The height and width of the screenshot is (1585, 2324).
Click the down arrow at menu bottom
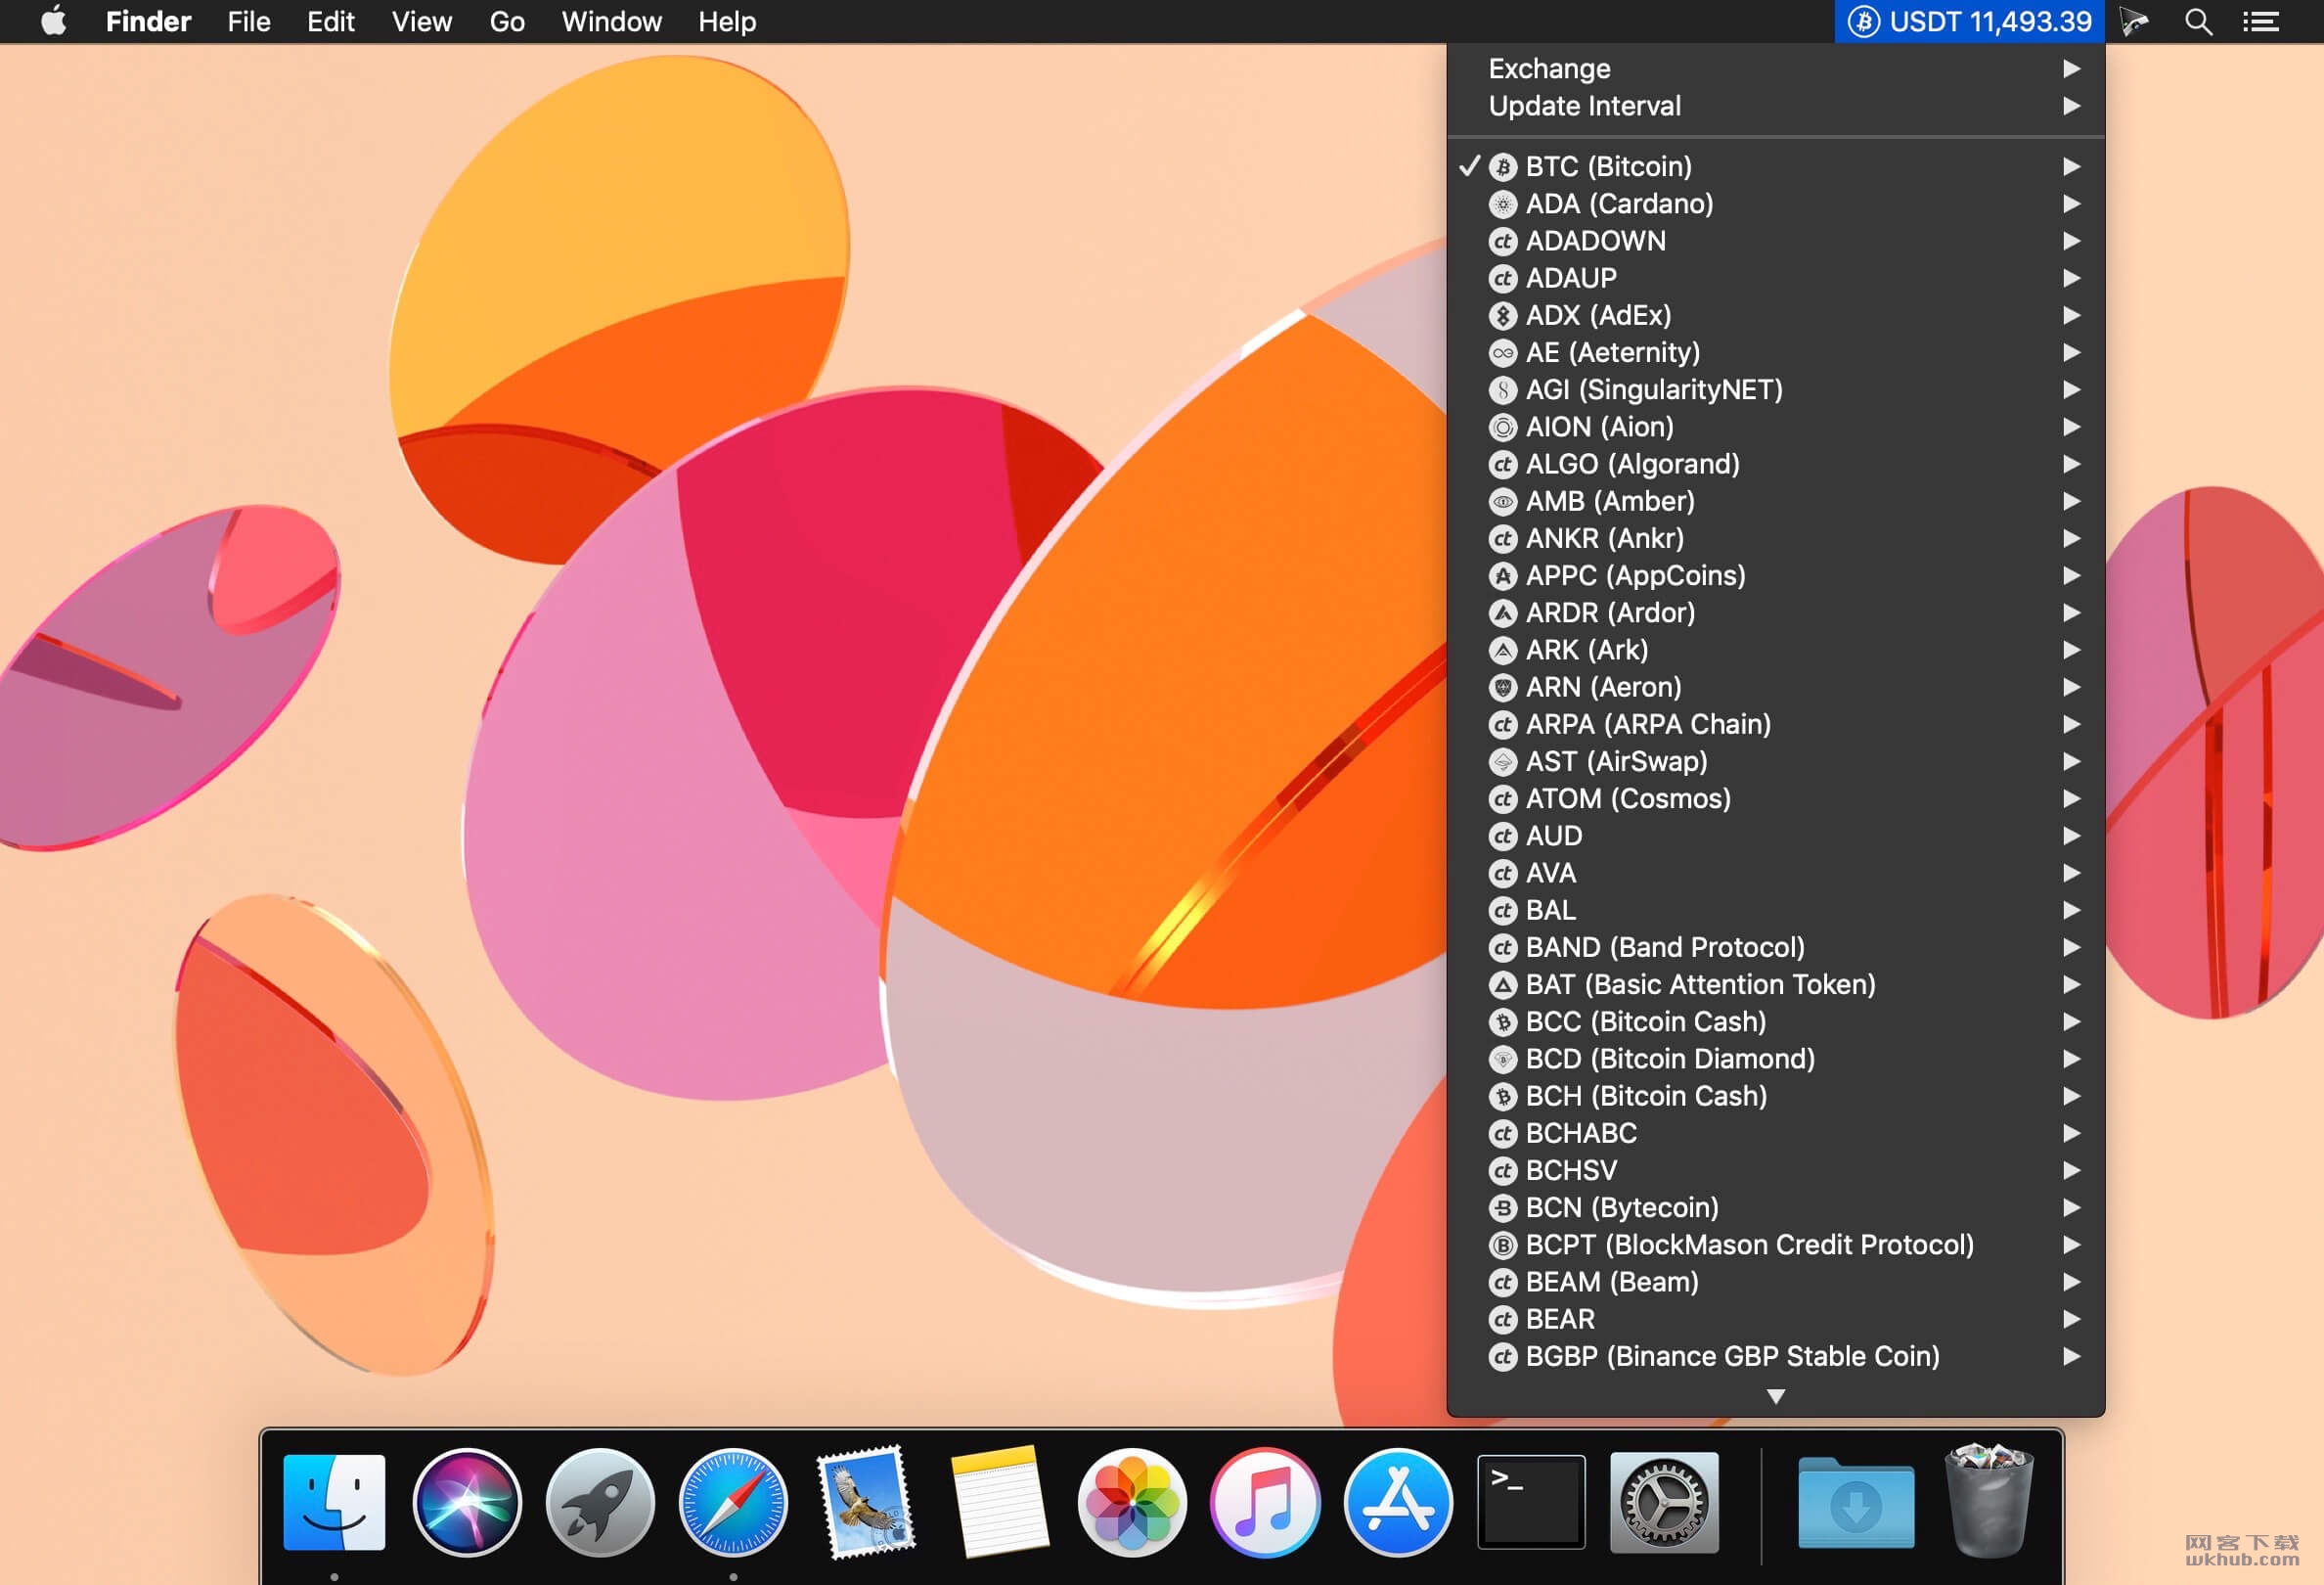1776,1396
